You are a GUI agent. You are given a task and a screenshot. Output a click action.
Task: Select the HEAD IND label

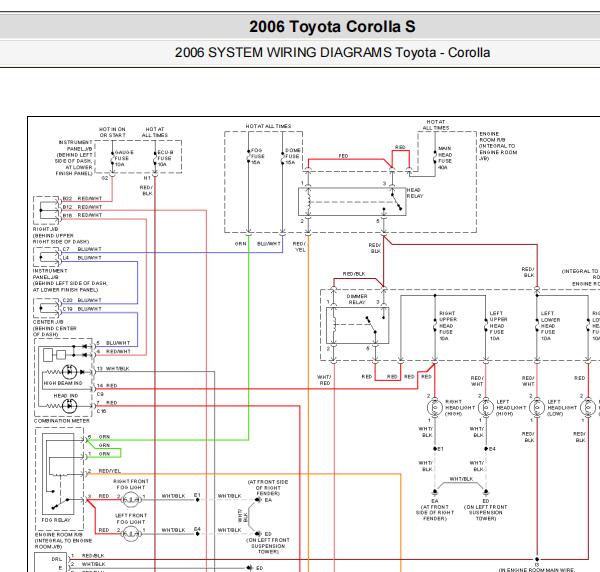pyautogui.click(x=65, y=396)
